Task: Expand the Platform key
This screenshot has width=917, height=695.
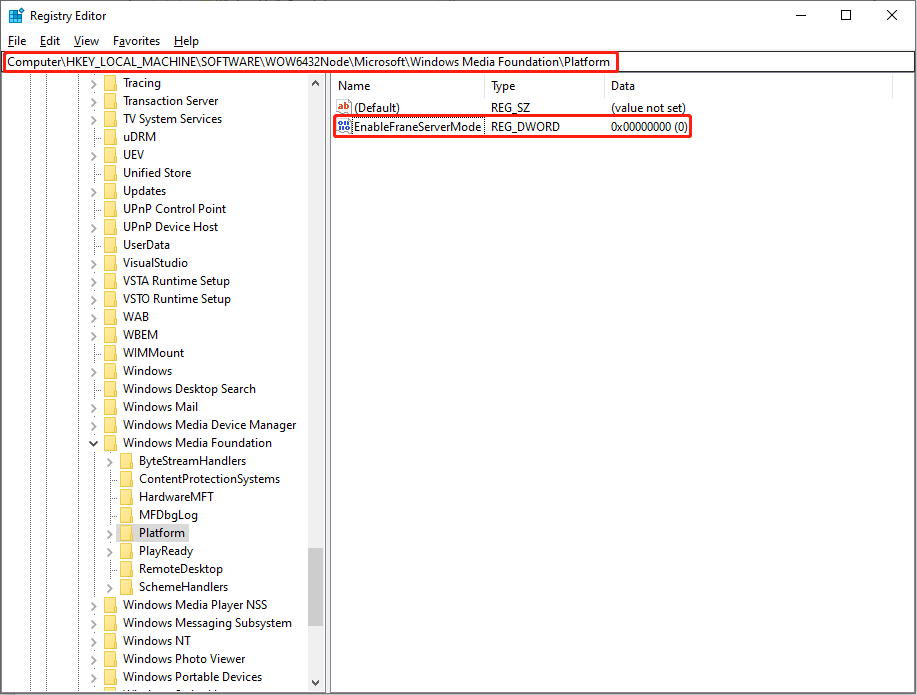Action: coord(109,534)
